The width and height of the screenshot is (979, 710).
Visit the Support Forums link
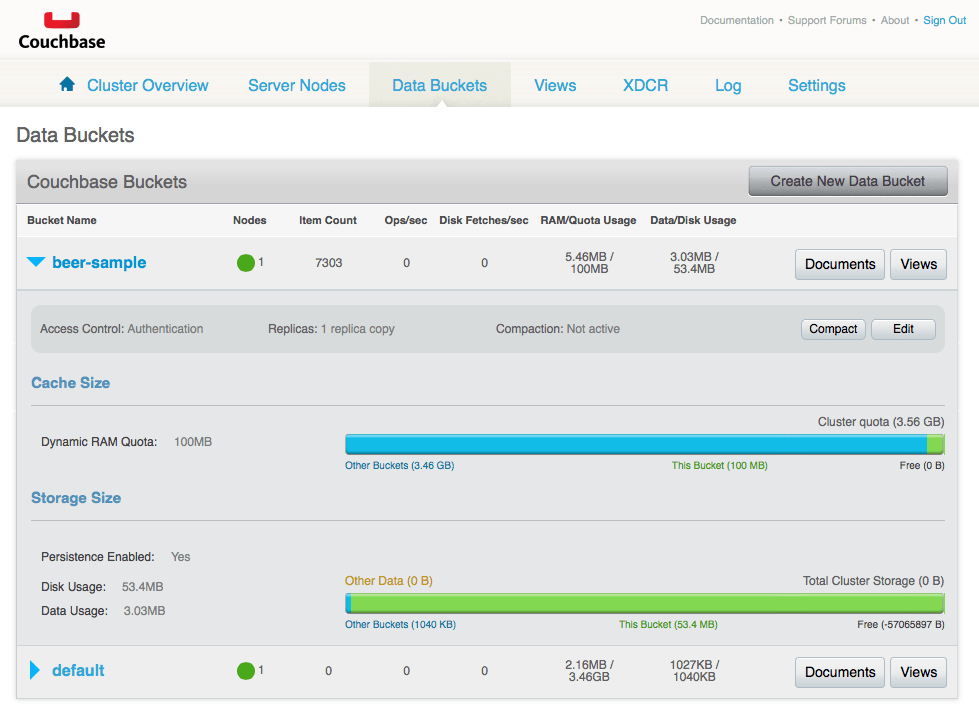click(x=827, y=20)
